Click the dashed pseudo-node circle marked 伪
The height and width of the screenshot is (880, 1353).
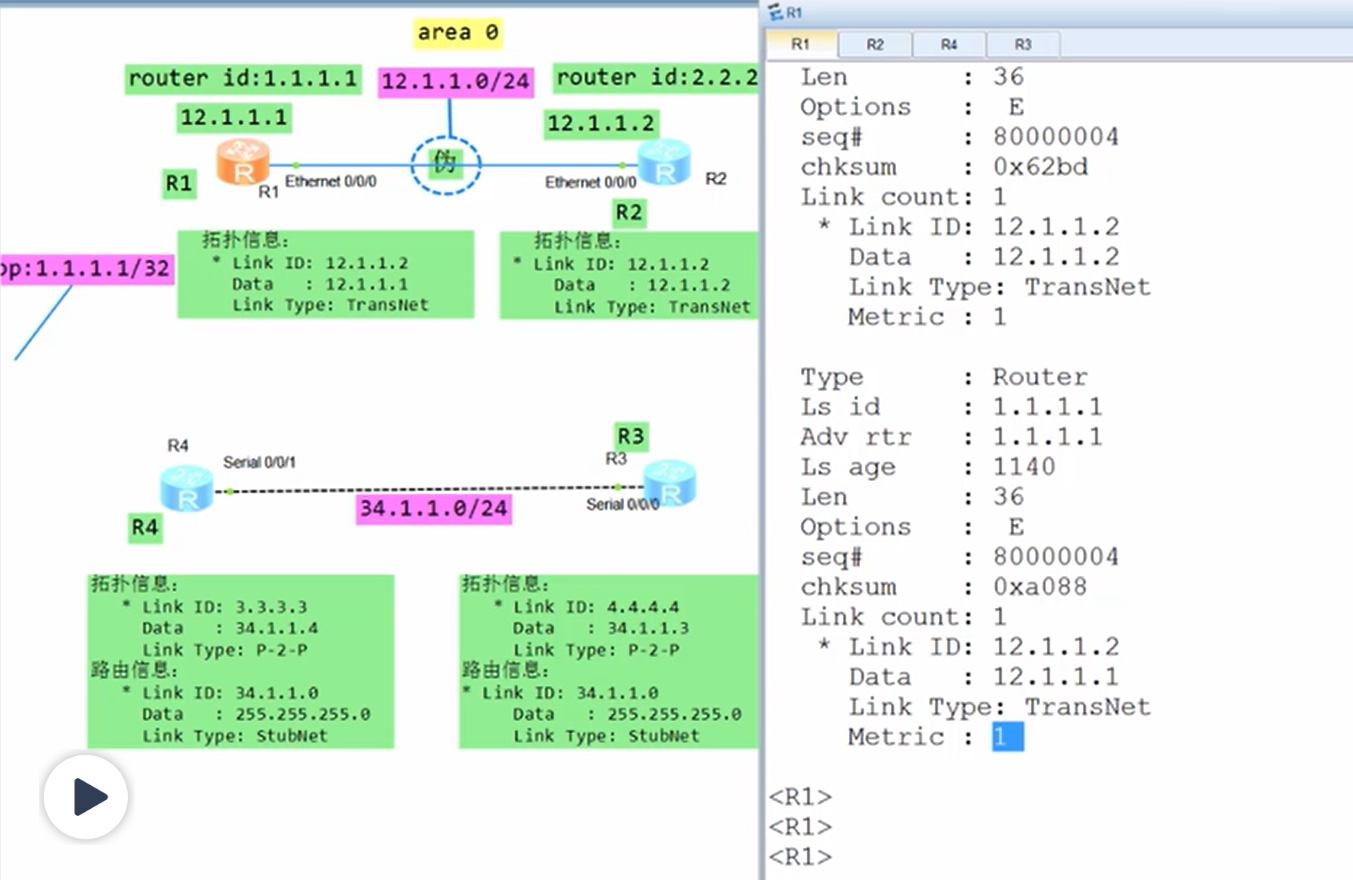446,164
